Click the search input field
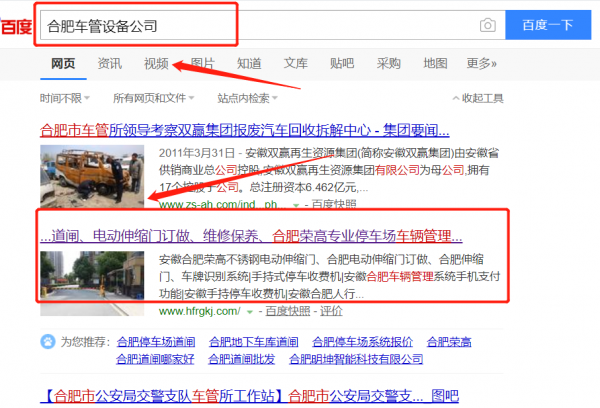This screenshot has width=600, height=408. [250, 25]
